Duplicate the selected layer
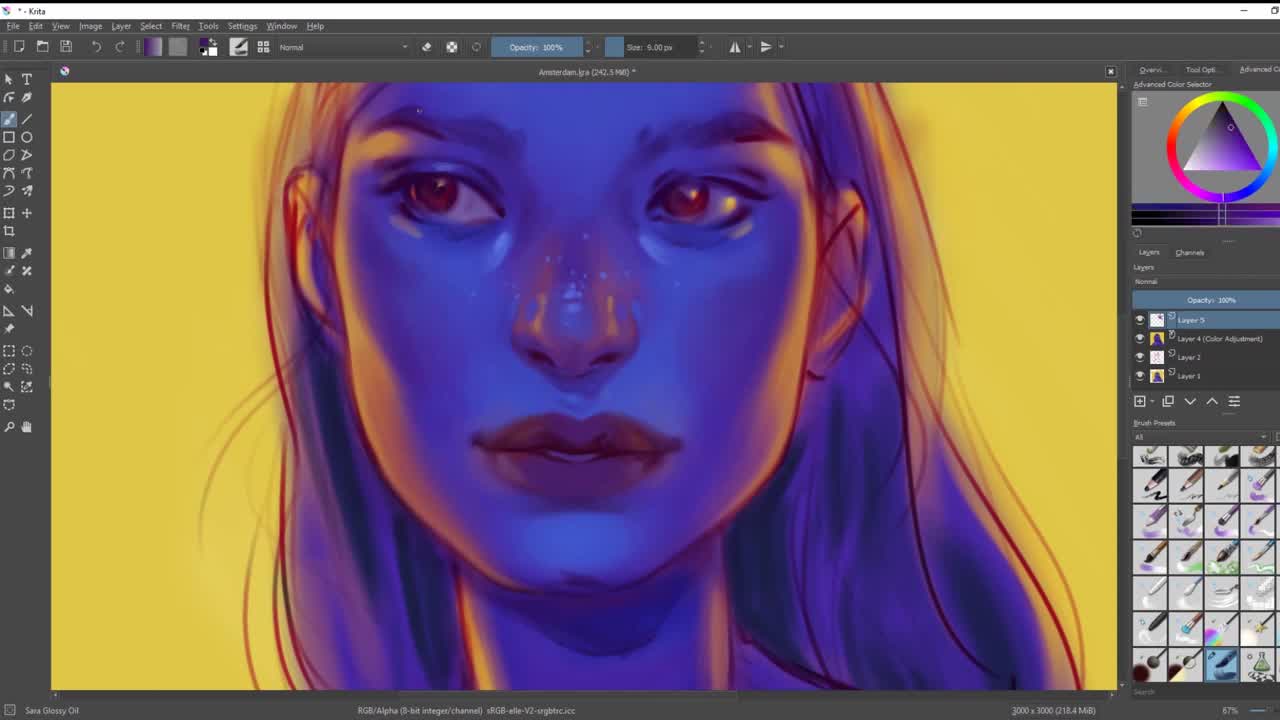Viewport: 1280px width, 720px height. [x=1168, y=401]
